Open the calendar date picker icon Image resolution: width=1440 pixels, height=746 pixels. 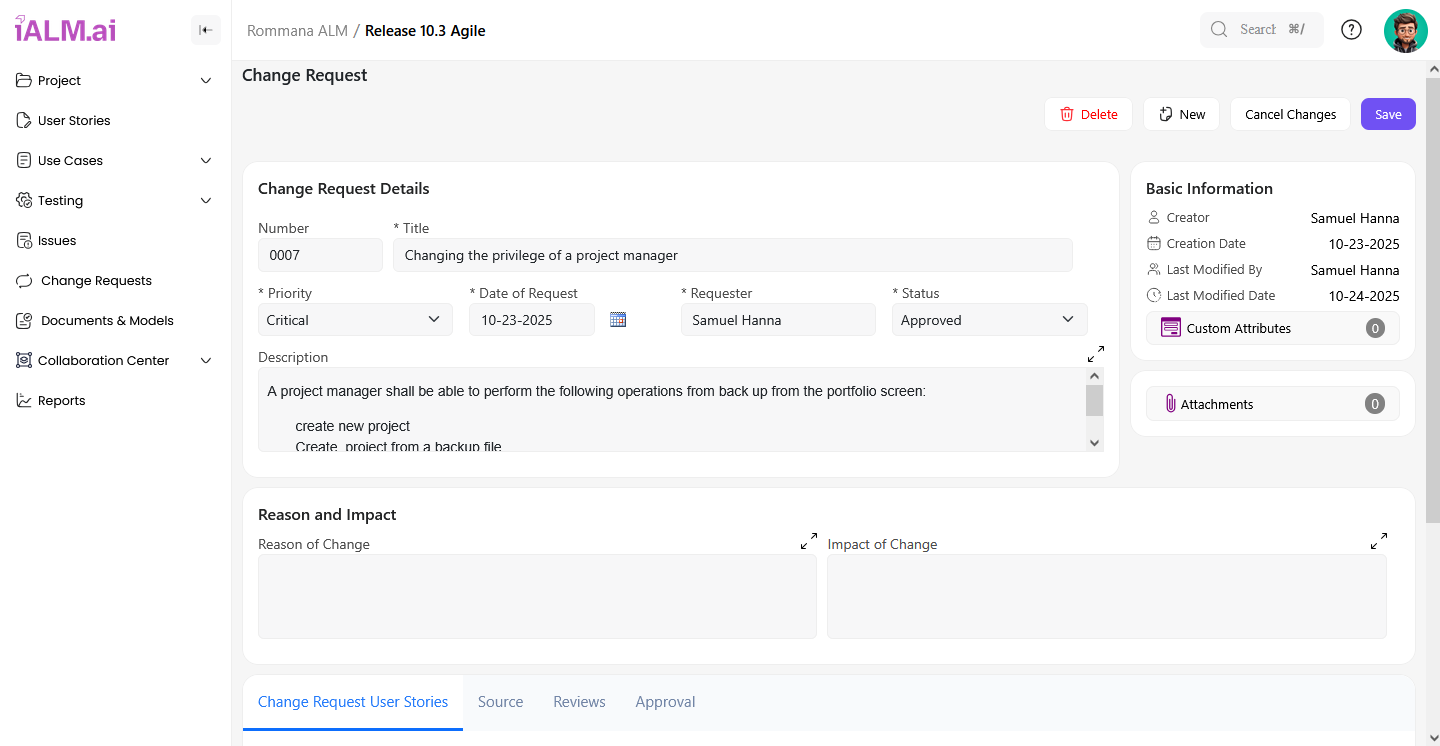(618, 320)
